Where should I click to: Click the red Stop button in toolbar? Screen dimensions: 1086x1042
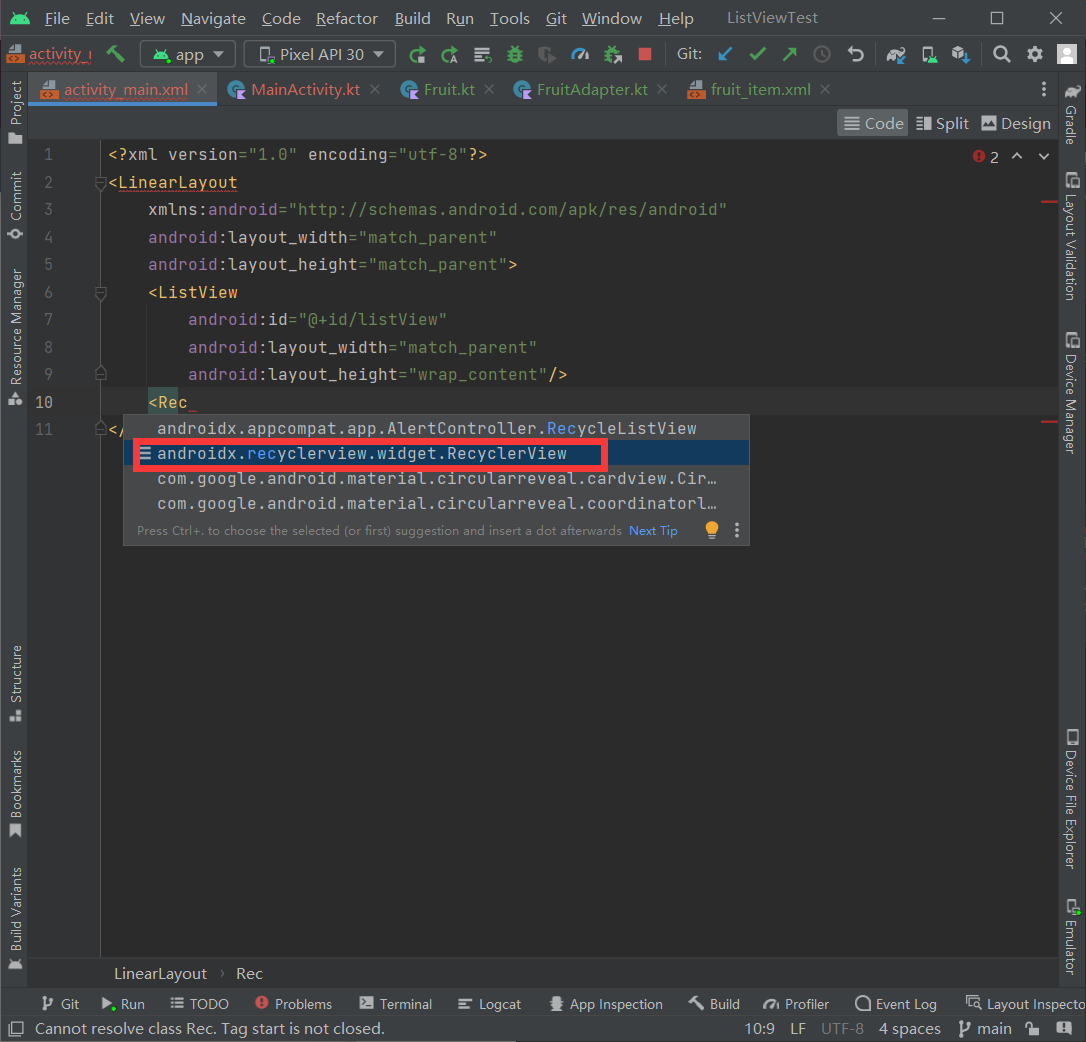[x=645, y=54]
